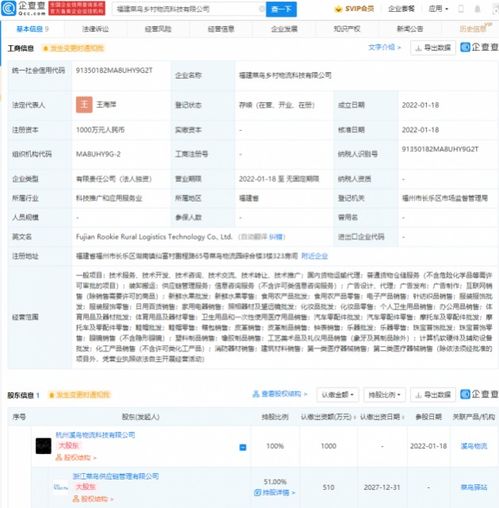The image size is (499, 508).
Task: Open the SVIP会员 link
Action: click(x=354, y=9)
